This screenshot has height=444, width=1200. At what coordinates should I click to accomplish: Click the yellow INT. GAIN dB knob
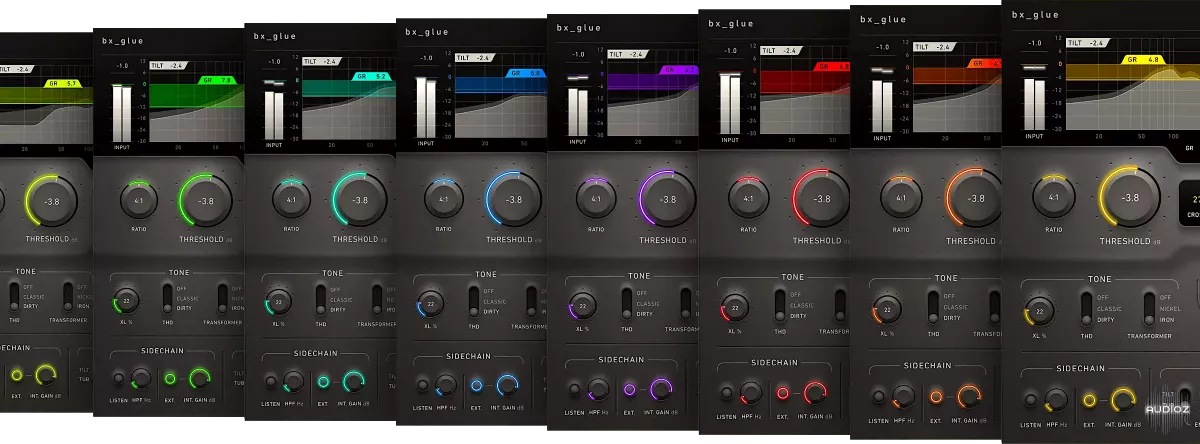coord(1122,399)
